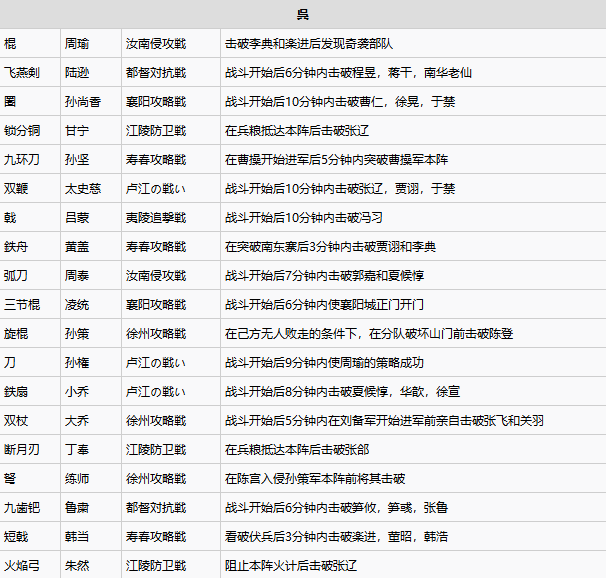Select the weapon 火焰弓
The height and width of the screenshot is (578, 606).
coord(22,566)
